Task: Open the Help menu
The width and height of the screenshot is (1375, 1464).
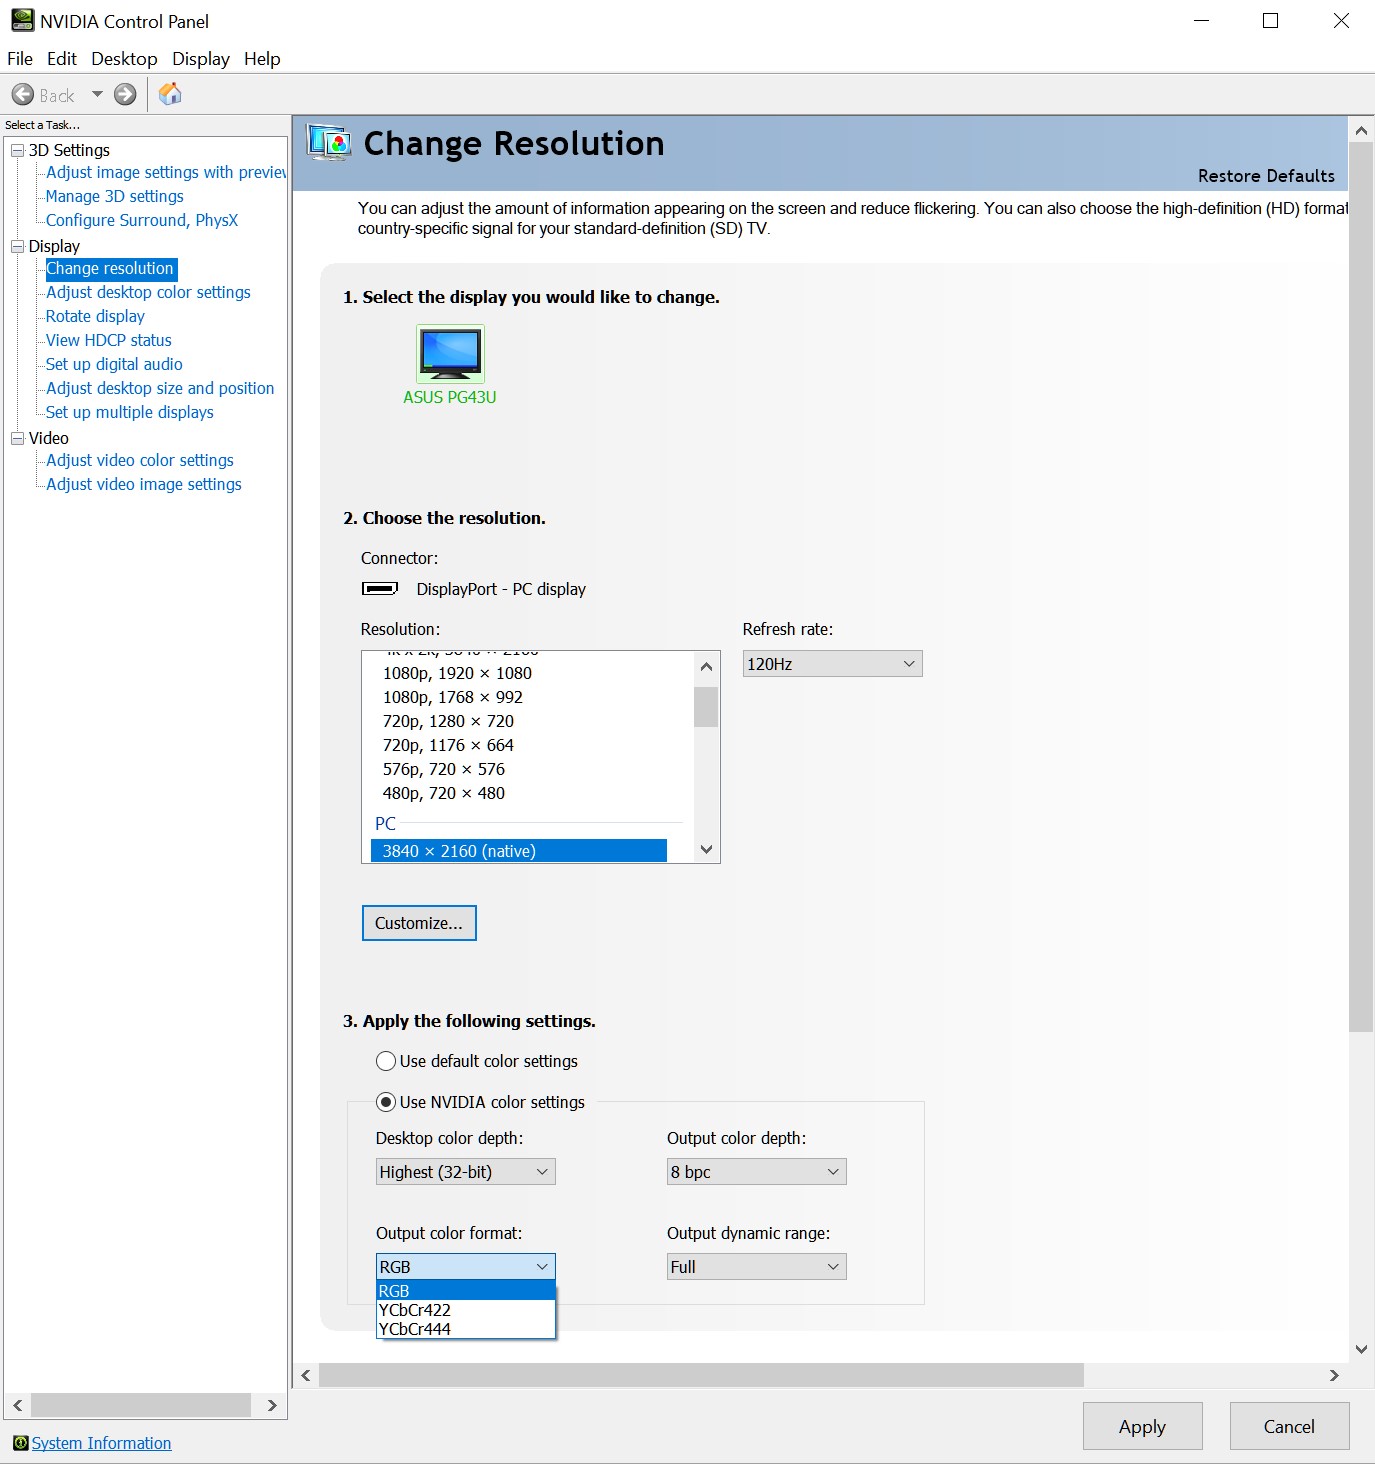Action: [x=262, y=59]
